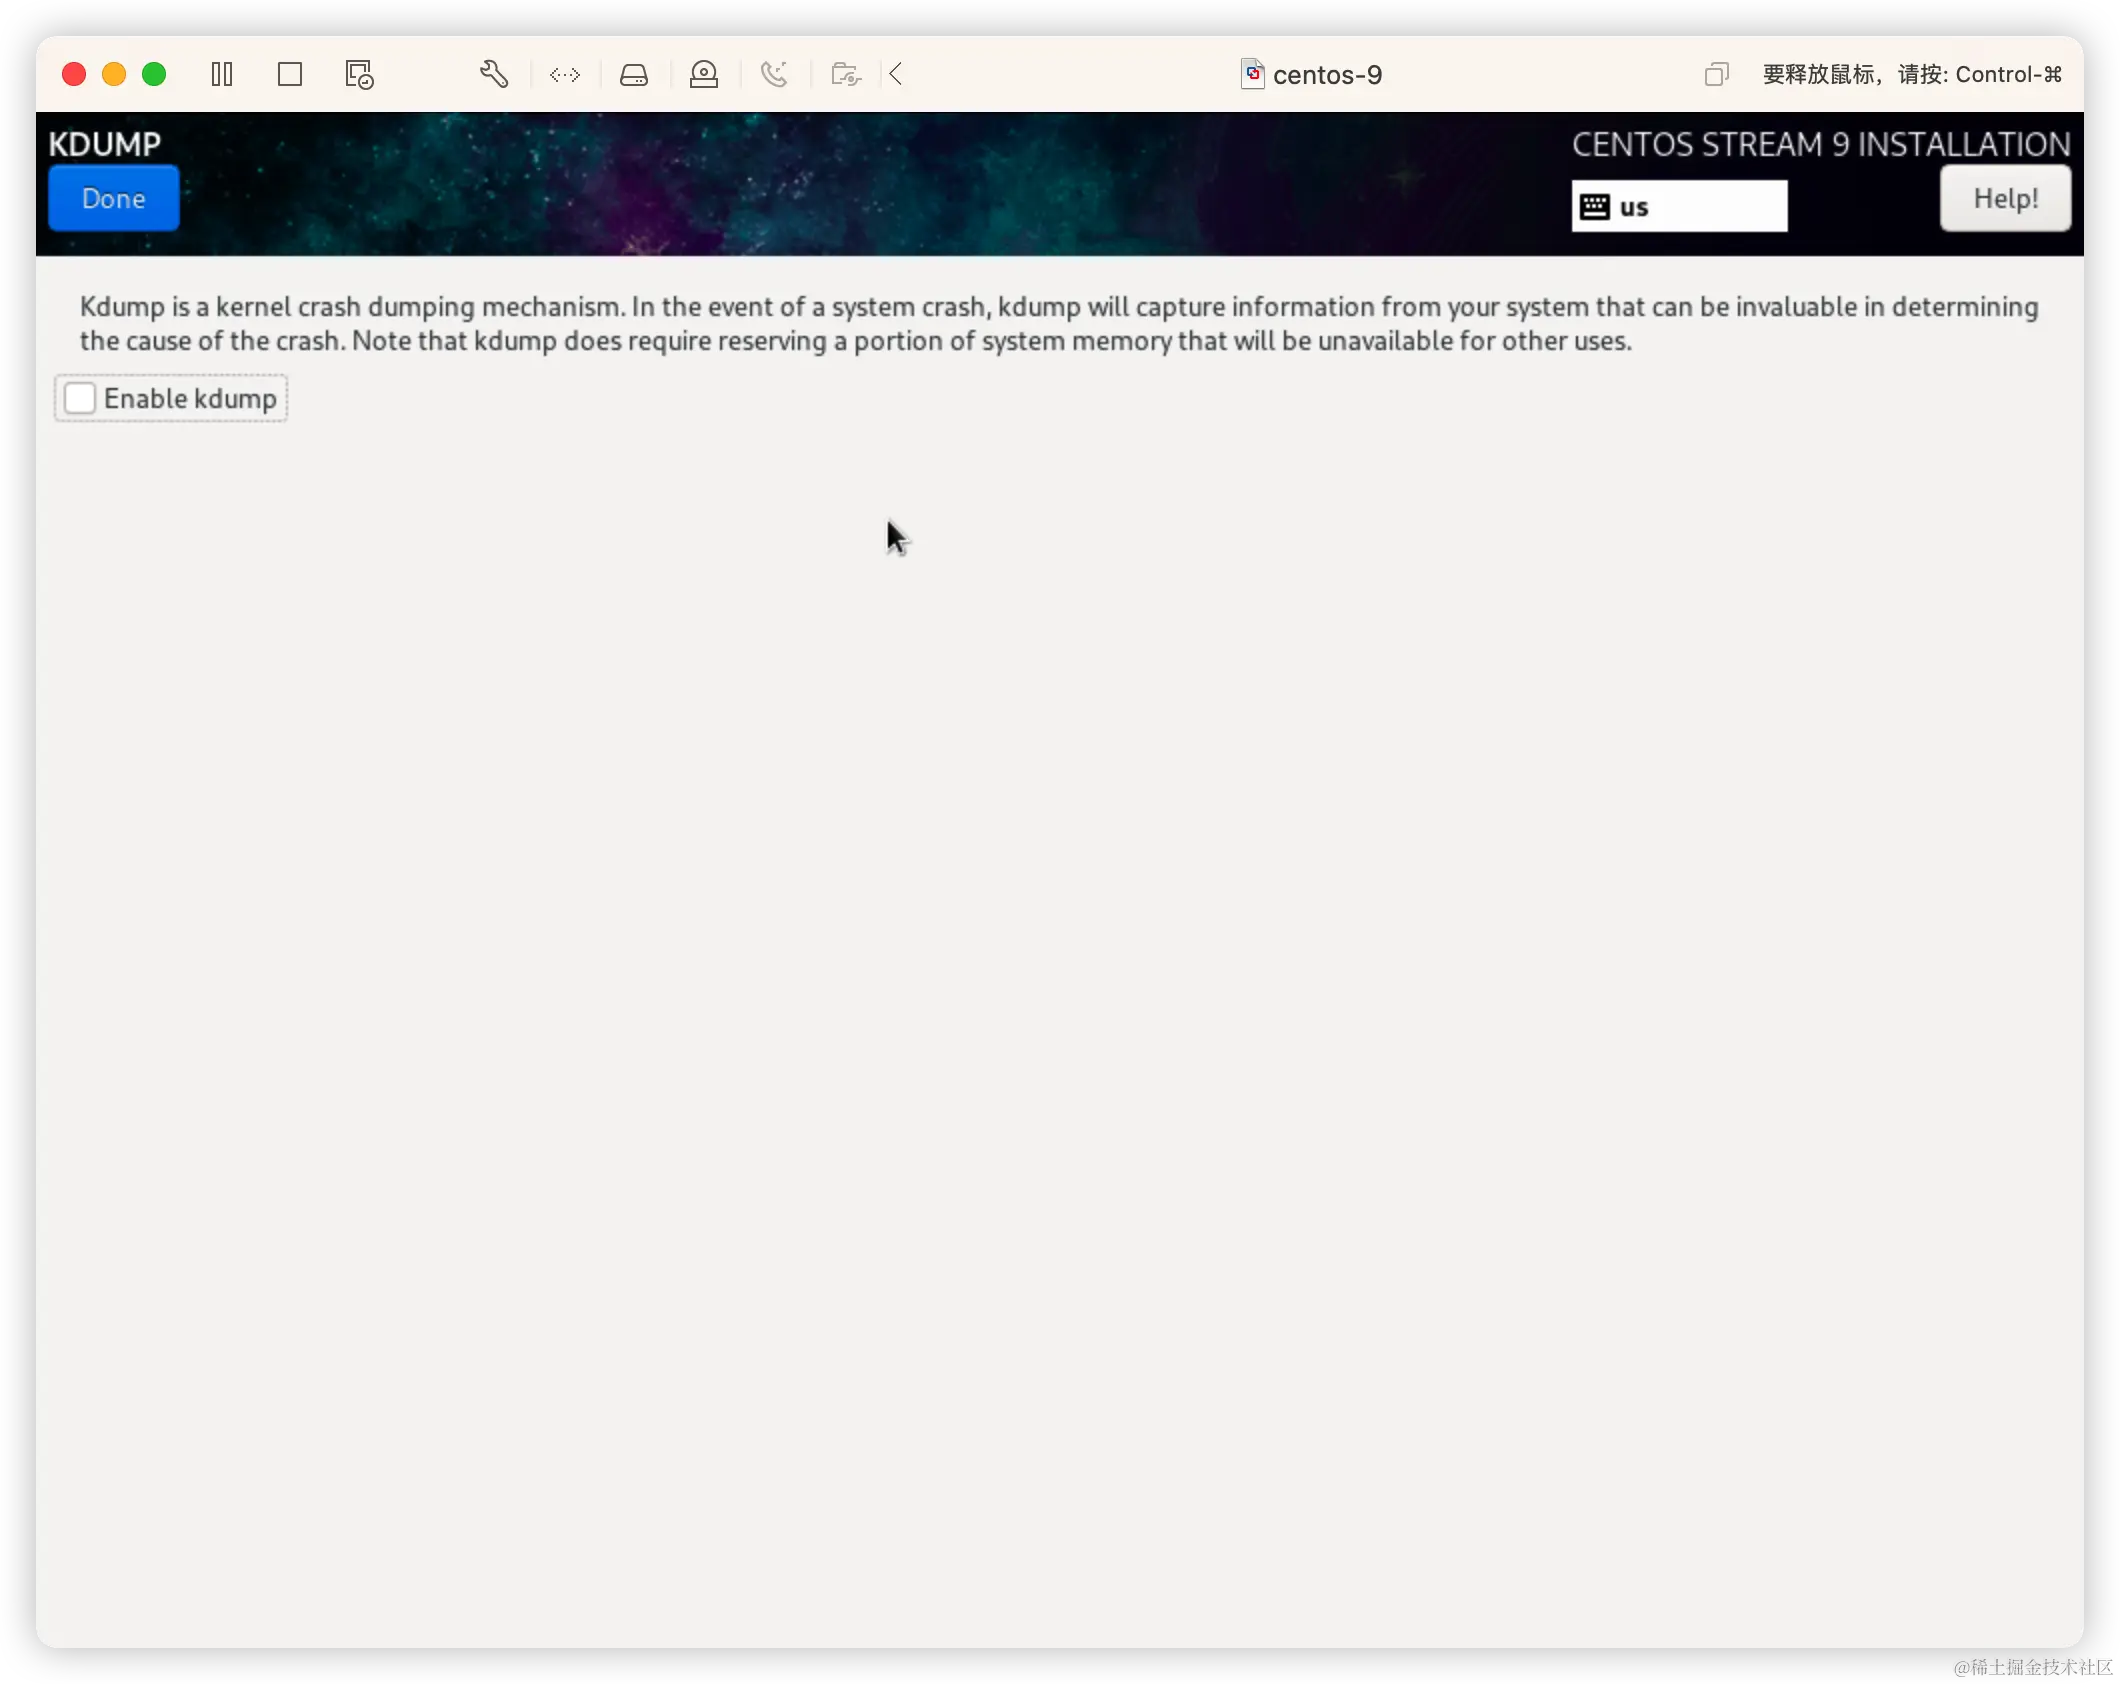This screenshot has height=1684, width=2120.
Task: Click the keyboard icon beside the us layout
Action: [1594, 206]
